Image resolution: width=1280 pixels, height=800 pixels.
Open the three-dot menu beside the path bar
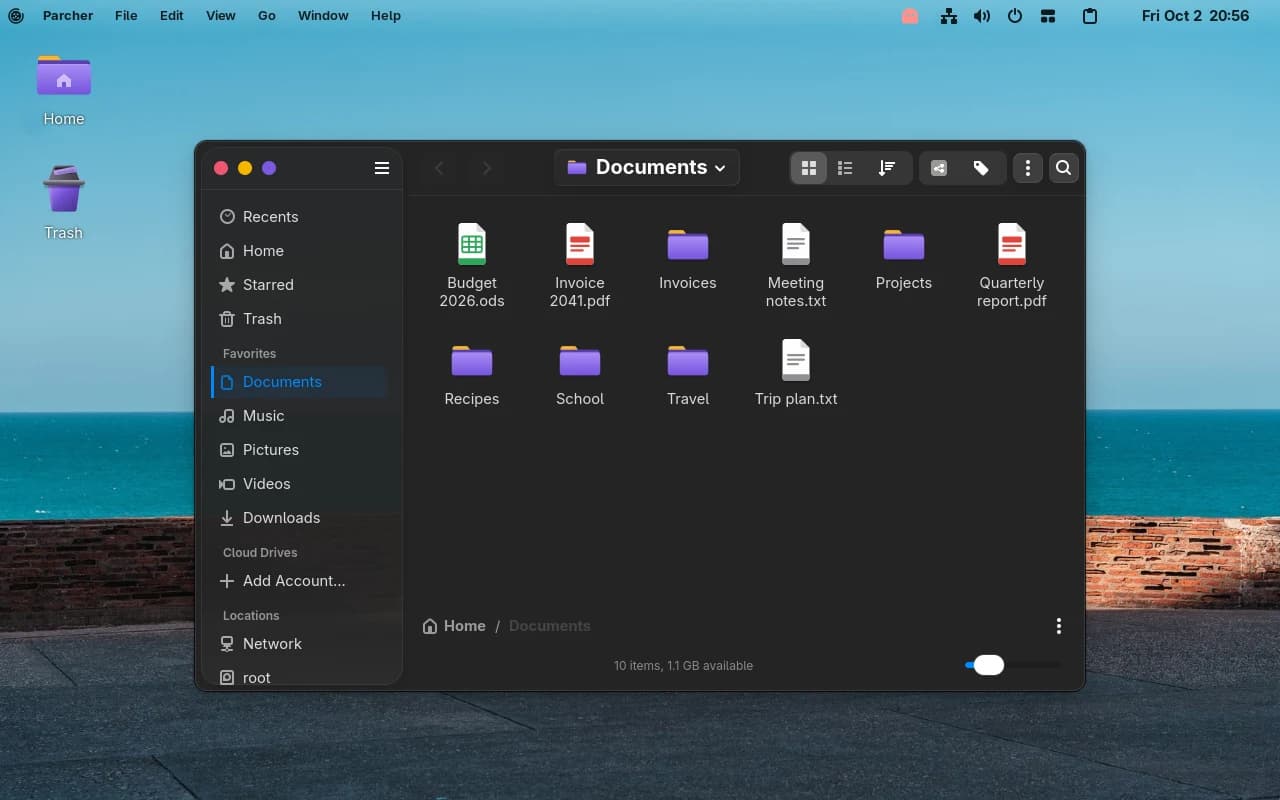(x=1059, y=626)
